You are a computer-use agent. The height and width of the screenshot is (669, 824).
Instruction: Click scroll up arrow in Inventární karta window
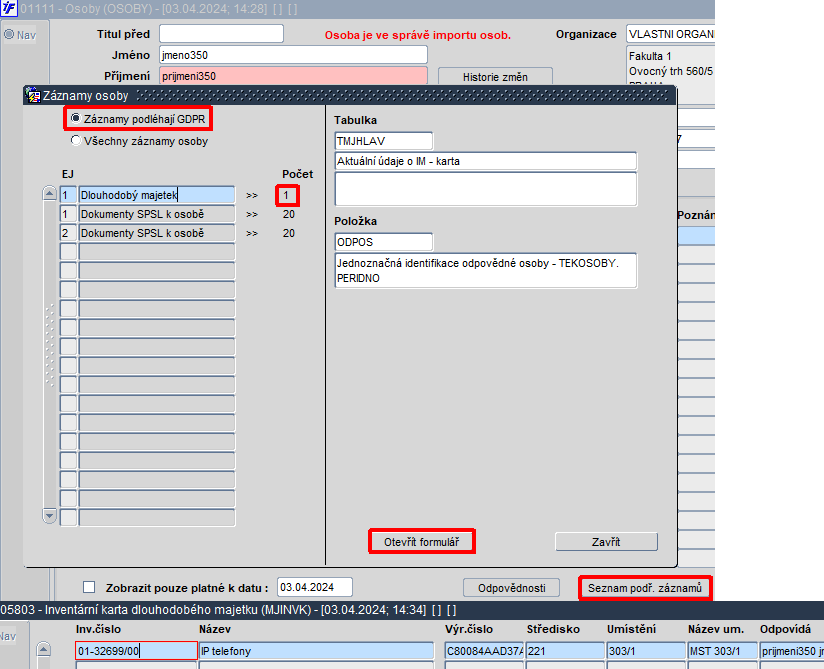[x=44, y=650]
